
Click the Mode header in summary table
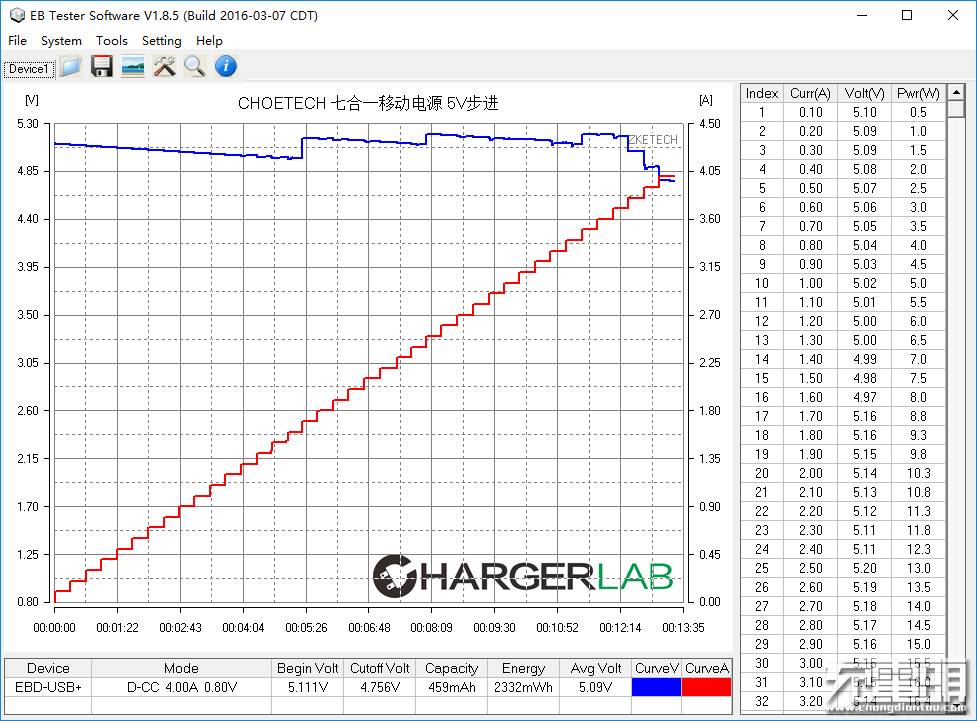click(x=181, y=668)
